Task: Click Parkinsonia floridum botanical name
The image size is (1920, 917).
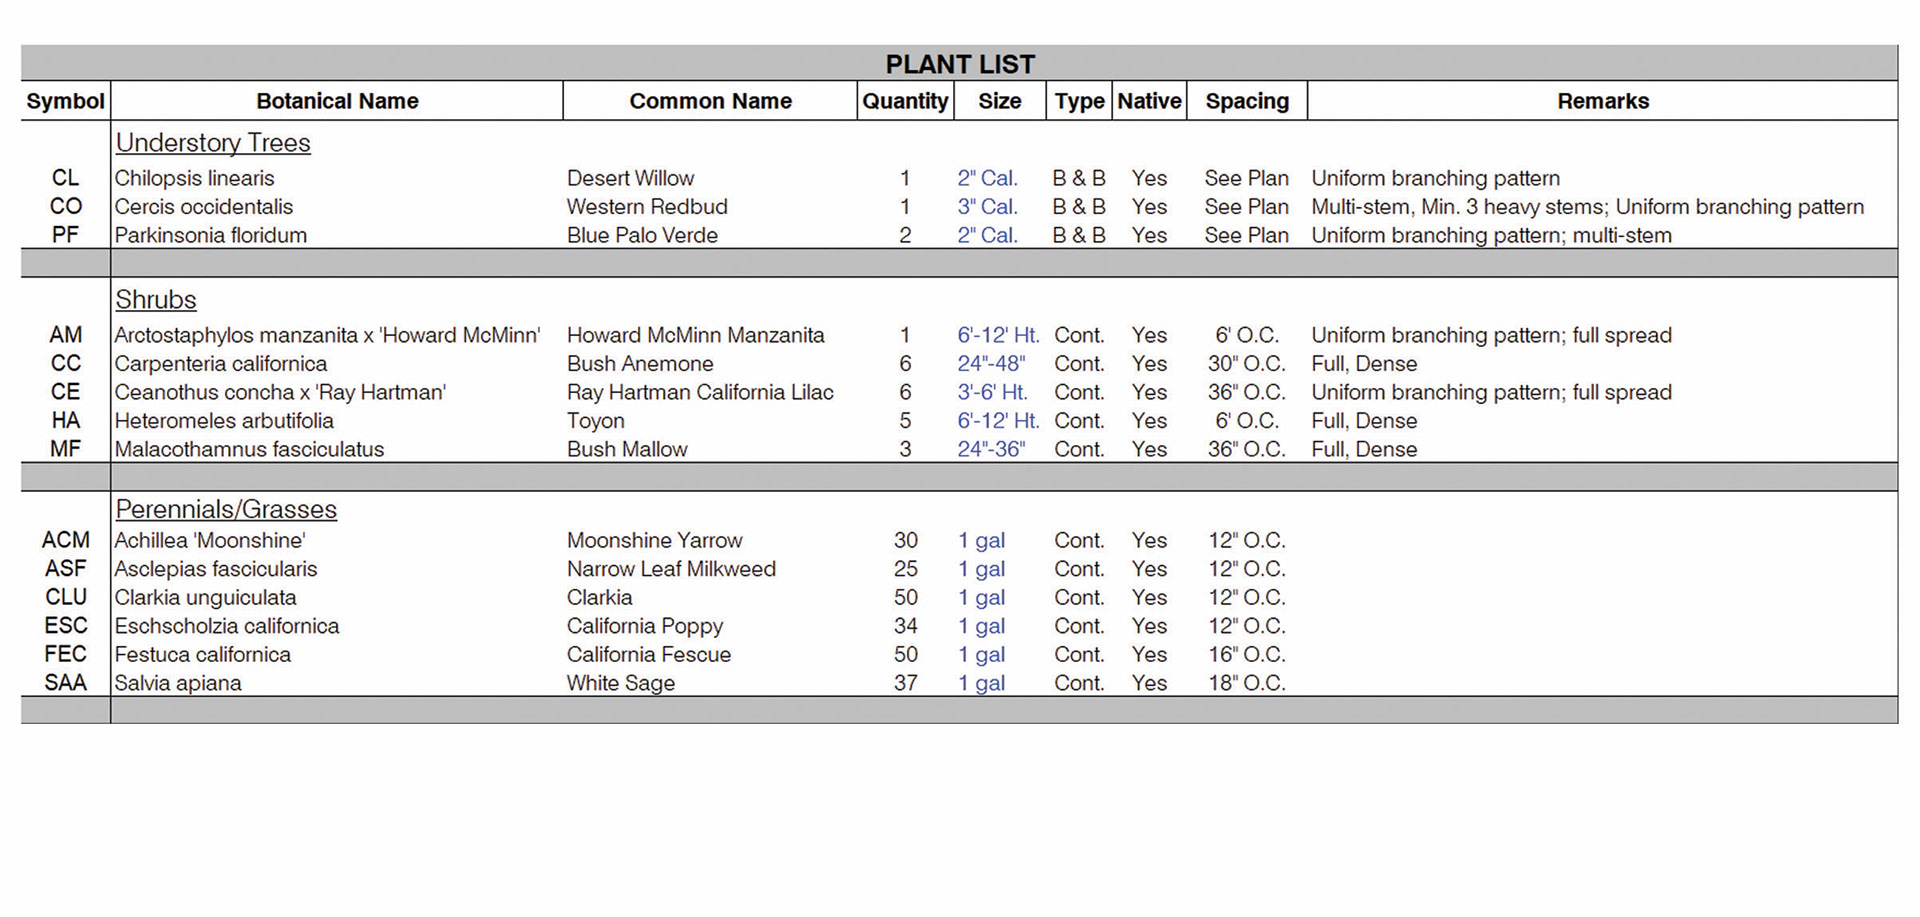Action: [211, 235]
